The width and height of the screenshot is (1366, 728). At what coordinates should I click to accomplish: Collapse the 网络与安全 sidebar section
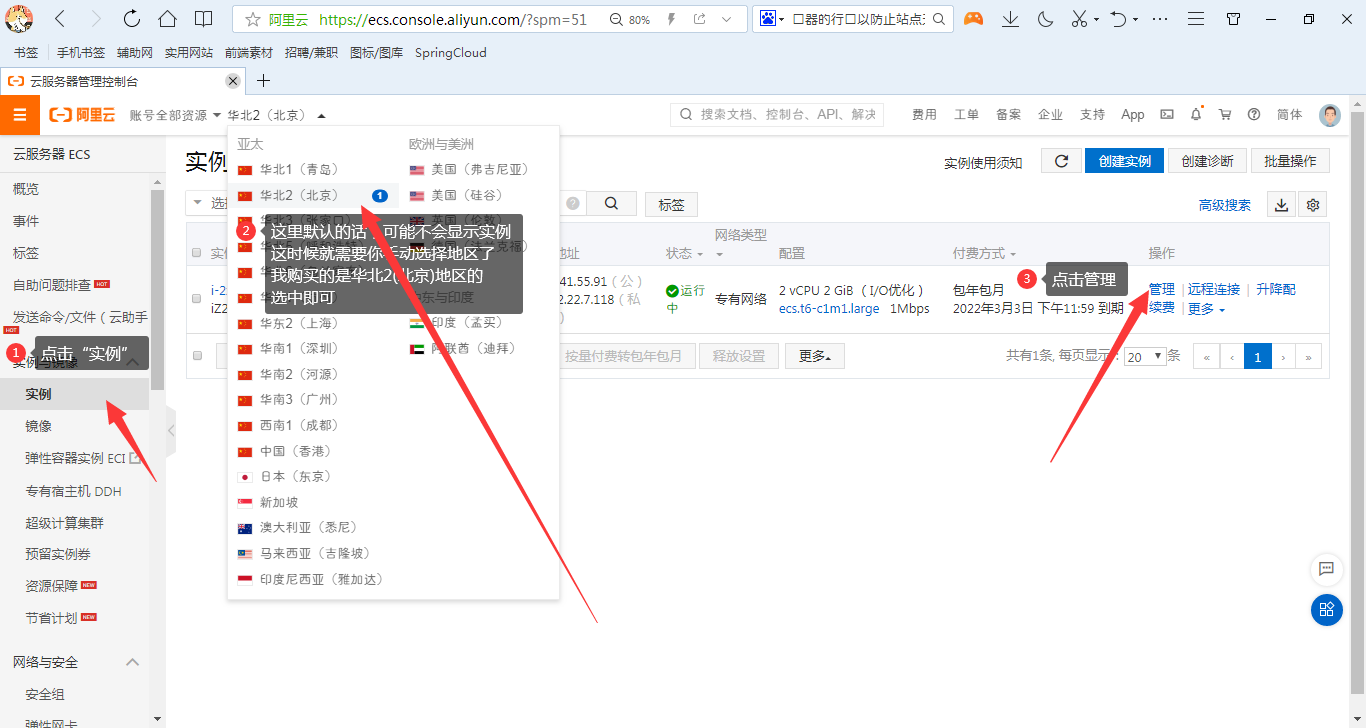(132, 662)
